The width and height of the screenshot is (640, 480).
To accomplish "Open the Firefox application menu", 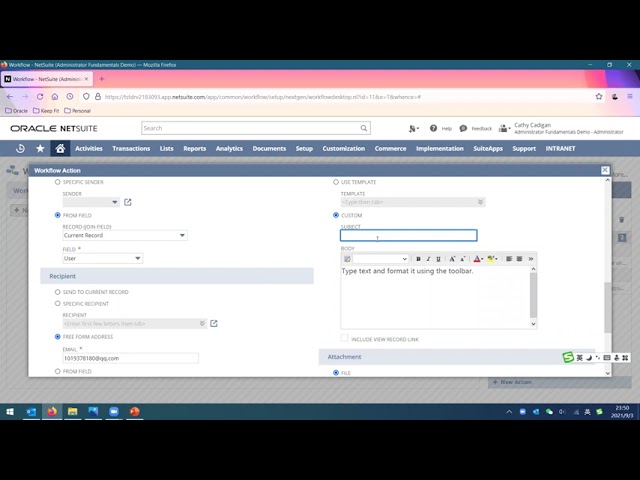I will click(x=630, y=97).
